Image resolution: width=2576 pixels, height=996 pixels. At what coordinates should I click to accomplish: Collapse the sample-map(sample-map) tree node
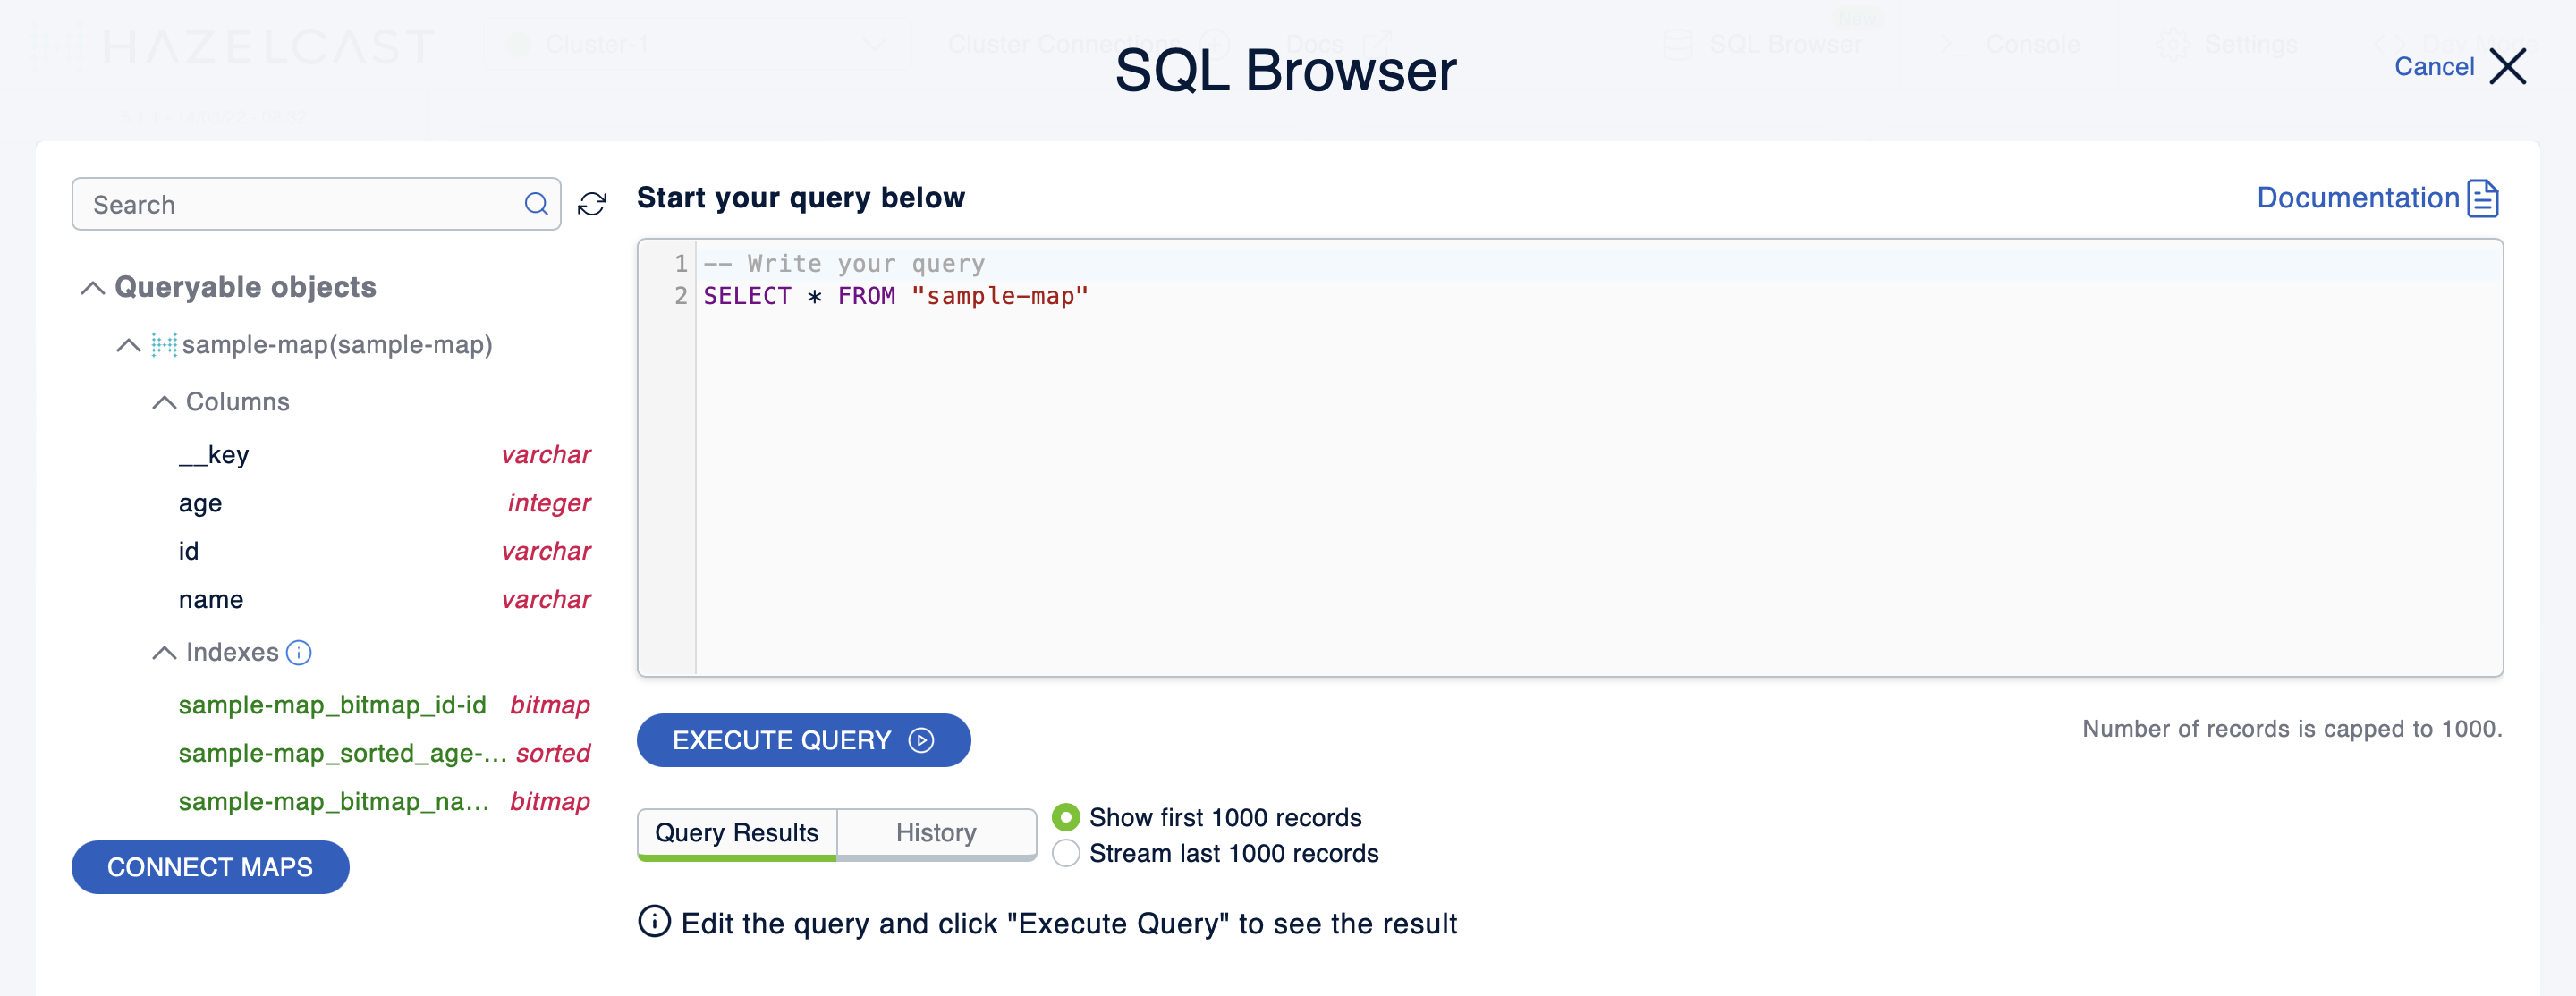[129, 344]
